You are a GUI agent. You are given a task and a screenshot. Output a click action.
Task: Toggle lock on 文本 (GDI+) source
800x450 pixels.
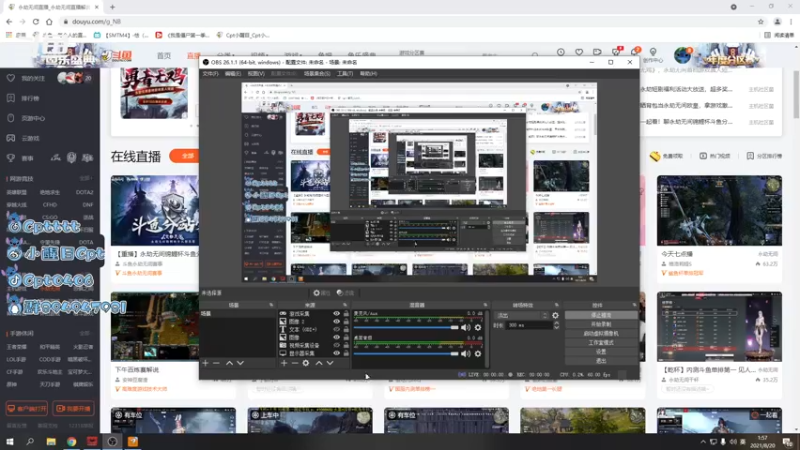pyautogui.click(x=346, y=330)
